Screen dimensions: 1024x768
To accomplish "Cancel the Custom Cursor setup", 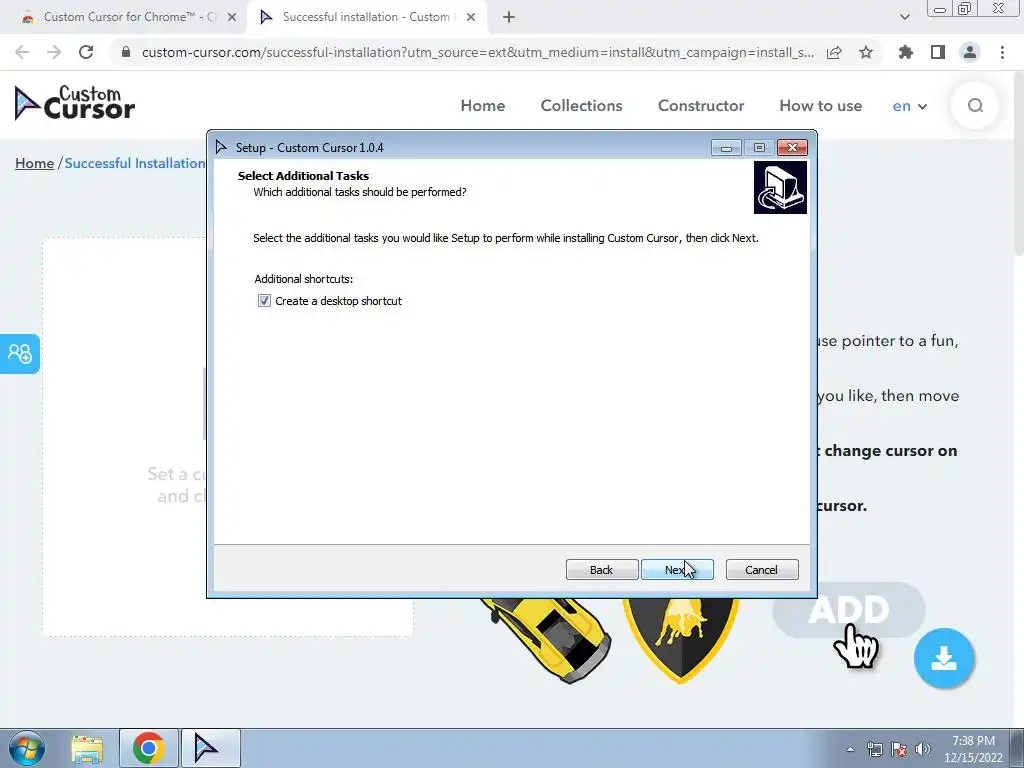I will pos(761,569).
